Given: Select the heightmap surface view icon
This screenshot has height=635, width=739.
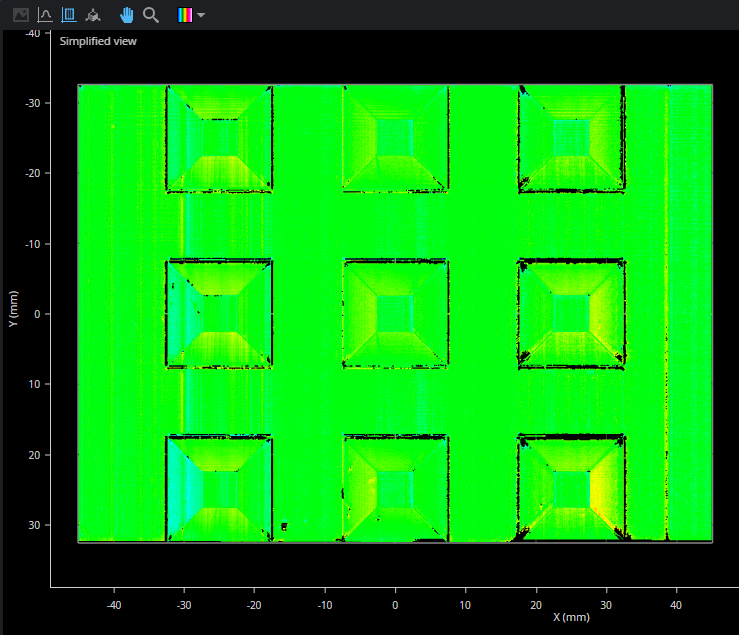Looking at the screenshot, I should coord(69,15).
